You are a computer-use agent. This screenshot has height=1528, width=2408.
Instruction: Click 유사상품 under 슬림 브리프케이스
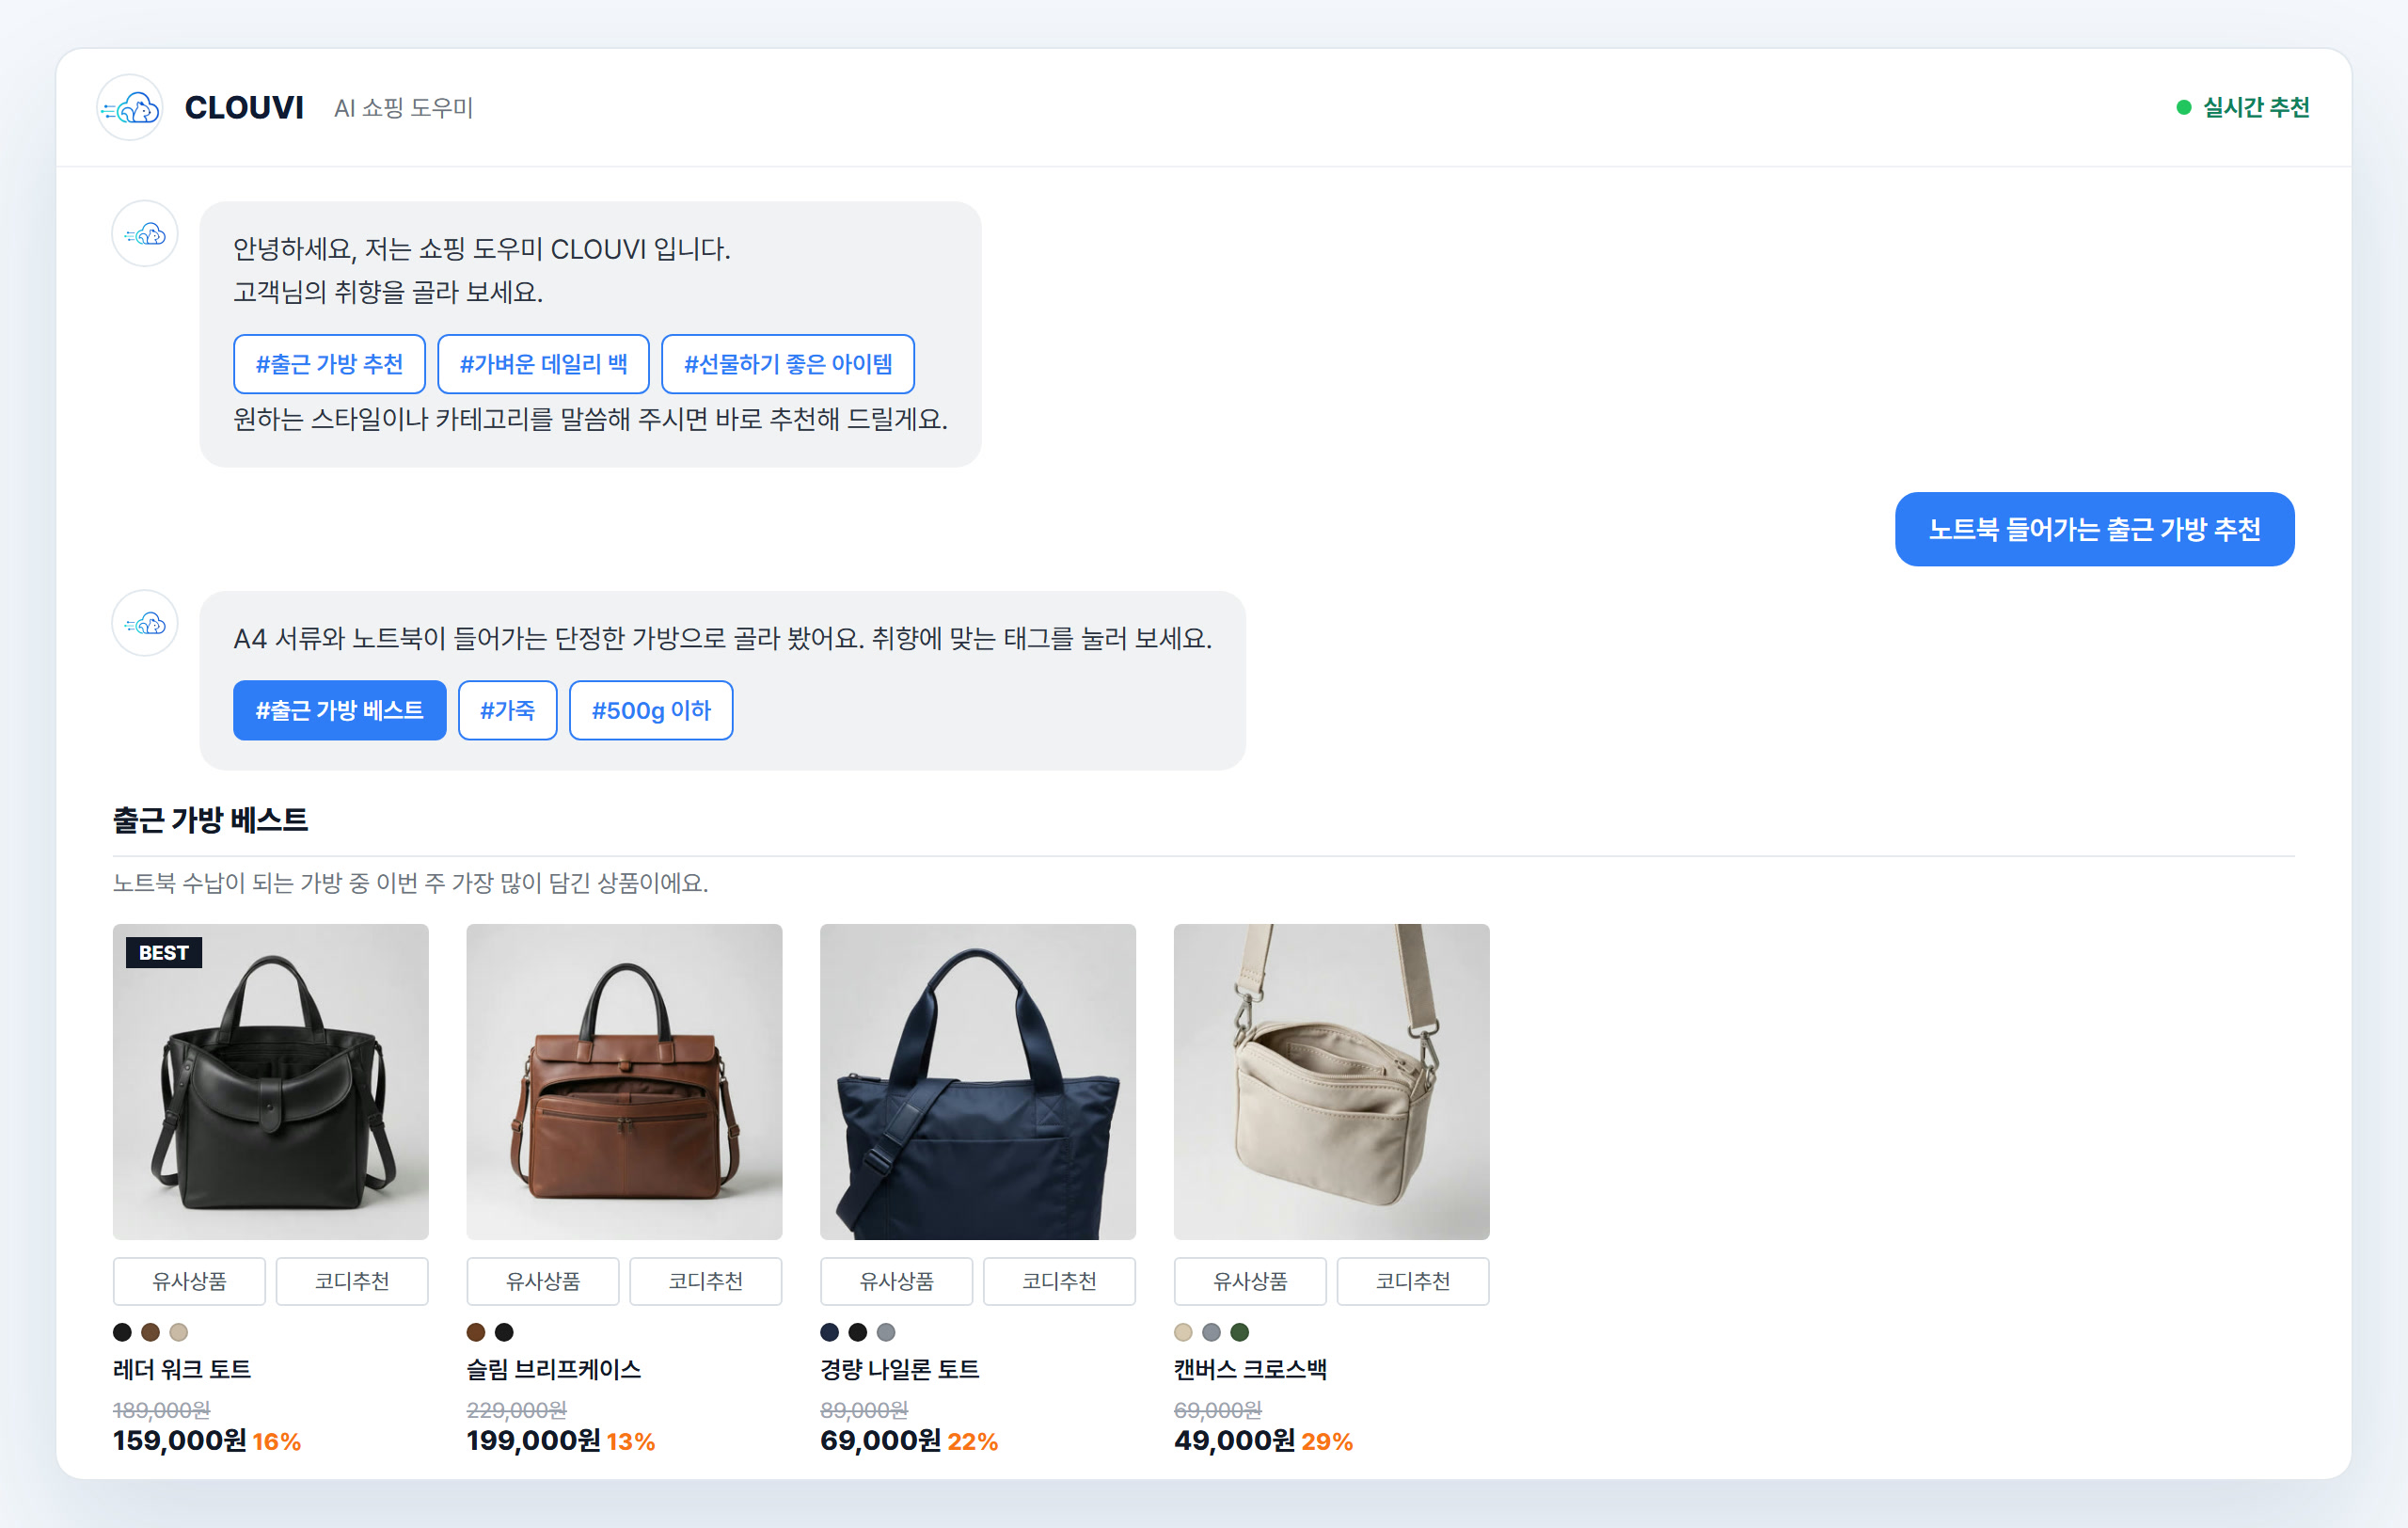click(x=543, y=1281)
